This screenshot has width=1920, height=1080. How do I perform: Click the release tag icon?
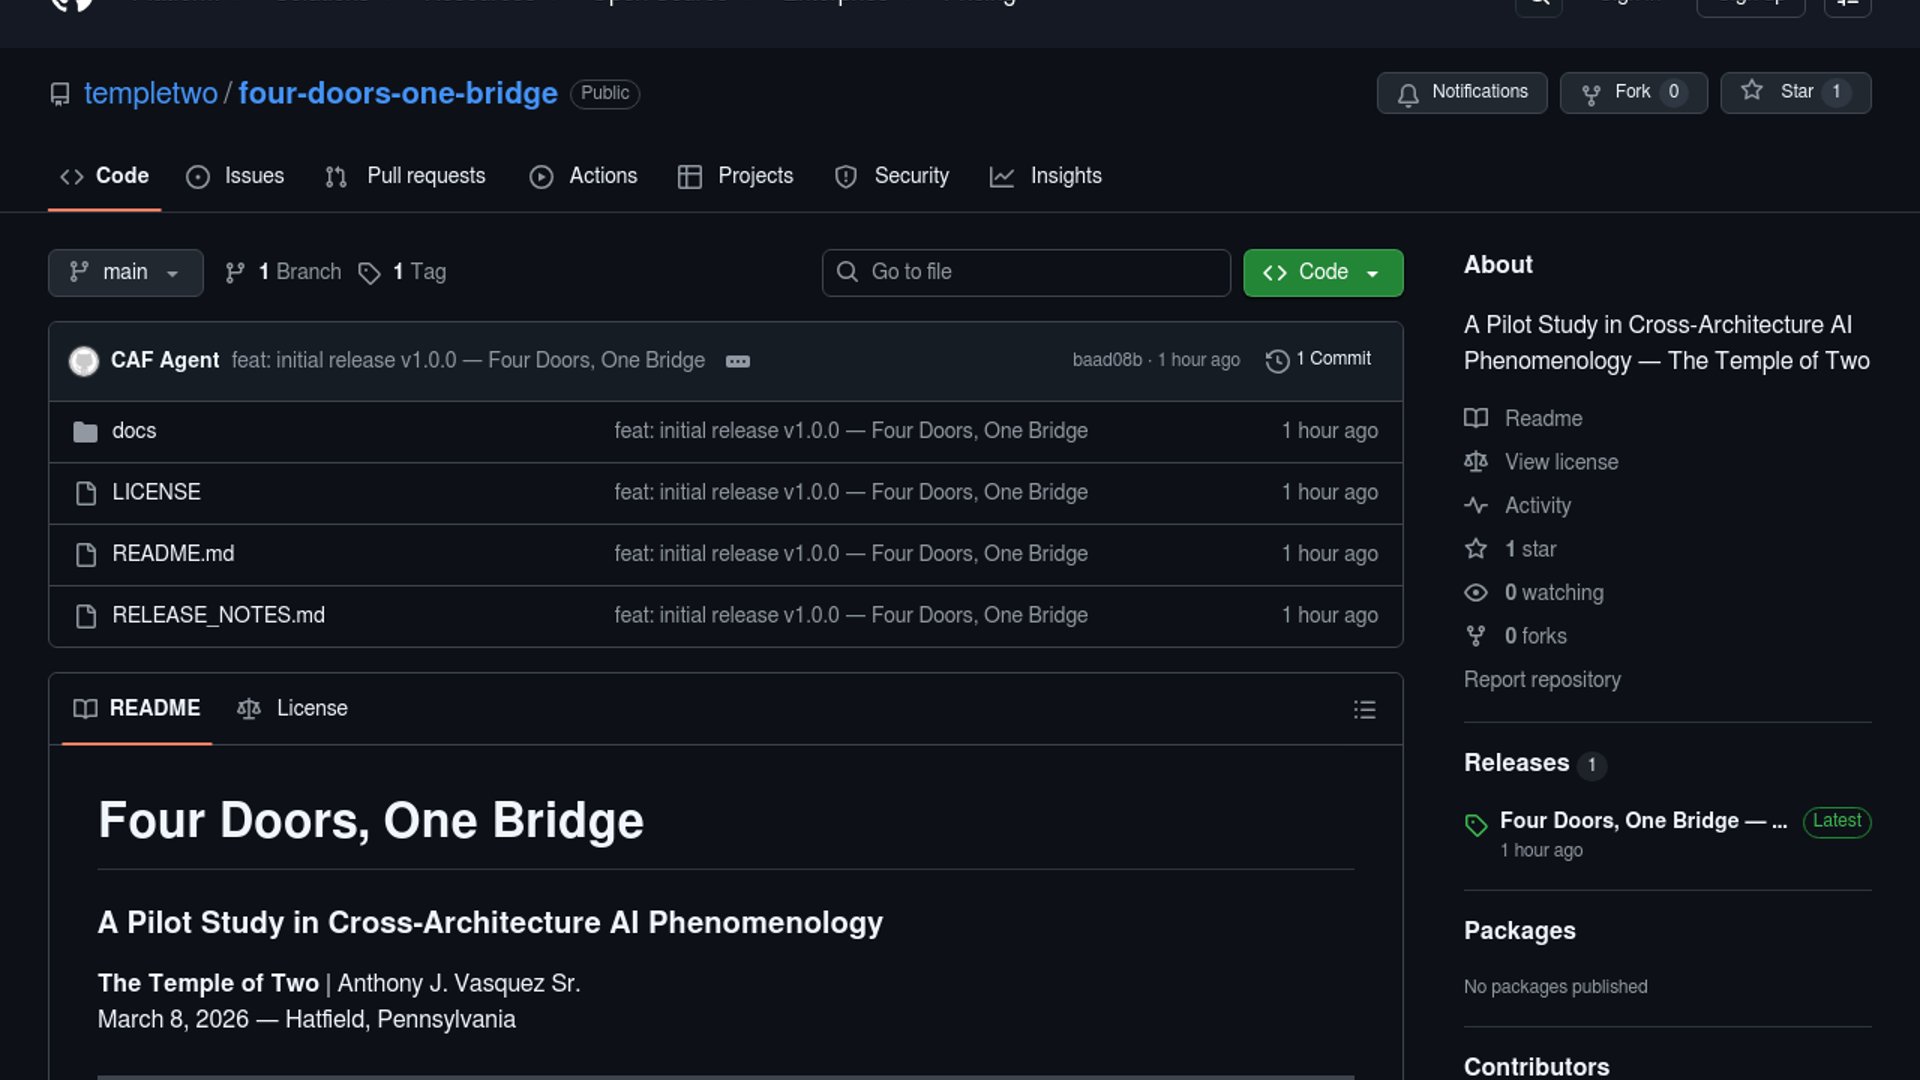pyautogui.click(x=1476, y=825)
